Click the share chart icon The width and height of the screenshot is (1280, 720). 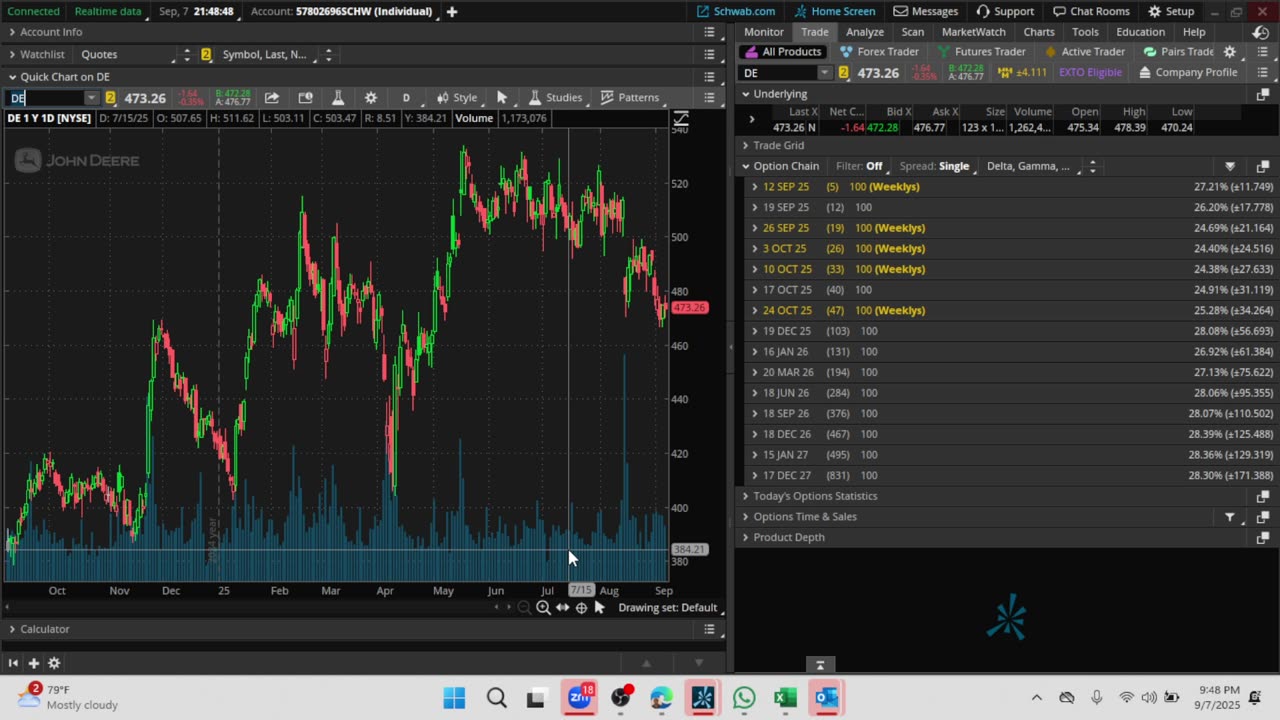272,98
